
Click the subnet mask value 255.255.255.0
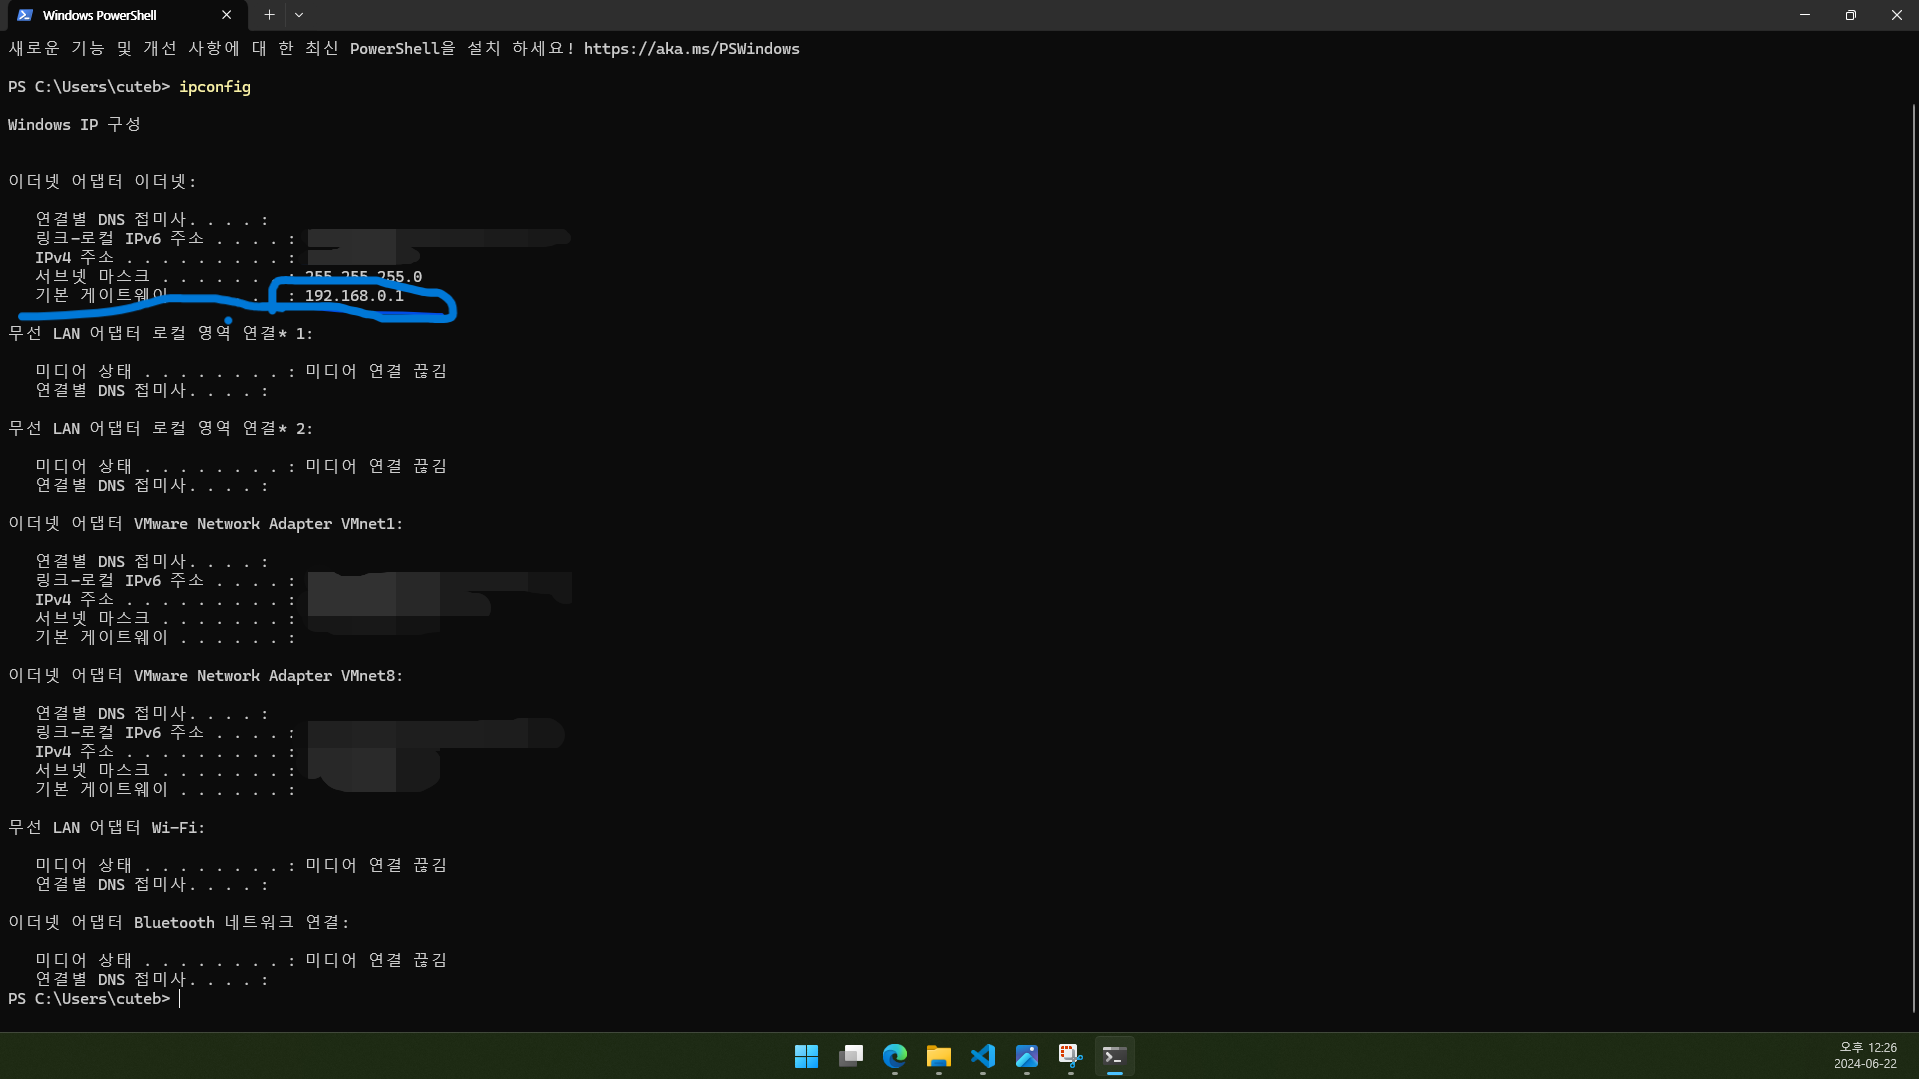click(363, 277)
